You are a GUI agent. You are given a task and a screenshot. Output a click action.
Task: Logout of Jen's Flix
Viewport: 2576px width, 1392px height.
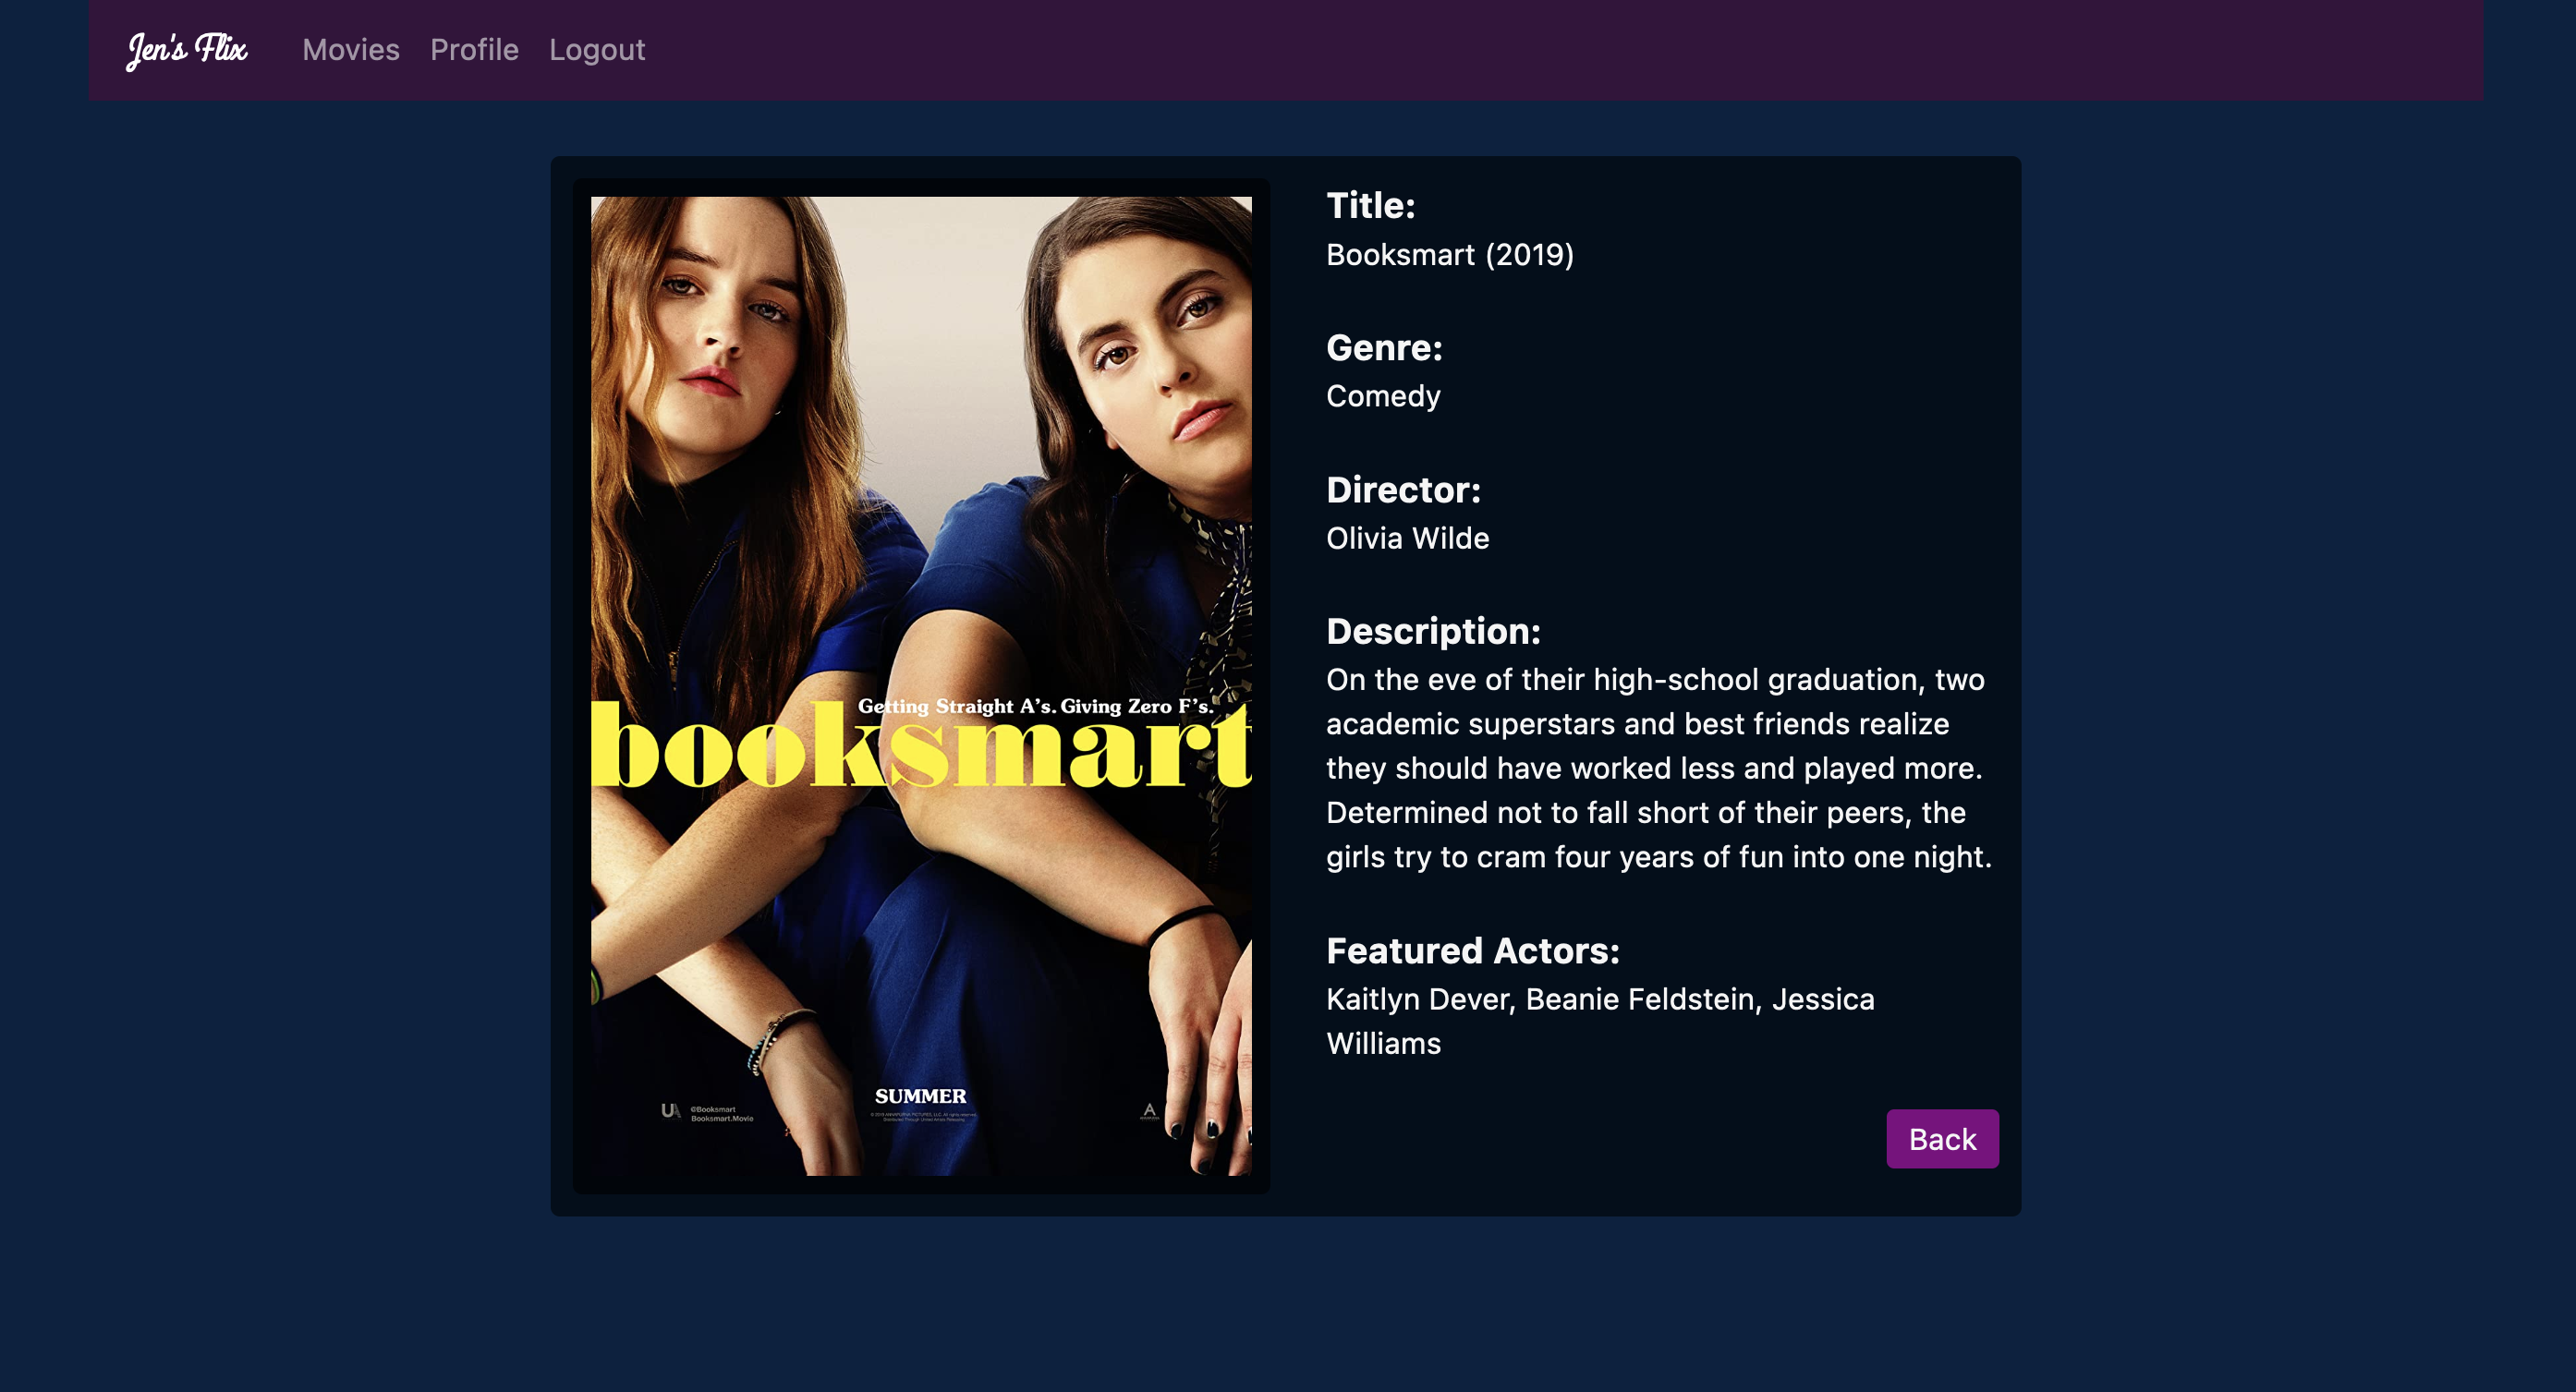597,50
